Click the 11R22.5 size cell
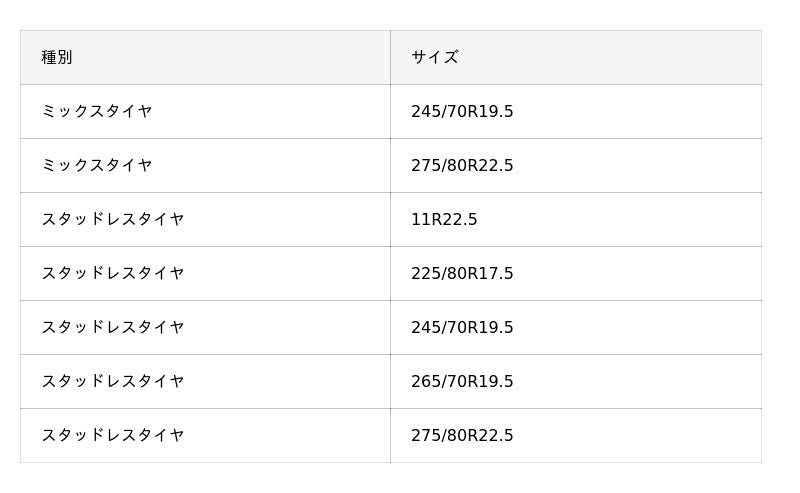The width and height of the screenshot is (800, 493). [444, 219]
